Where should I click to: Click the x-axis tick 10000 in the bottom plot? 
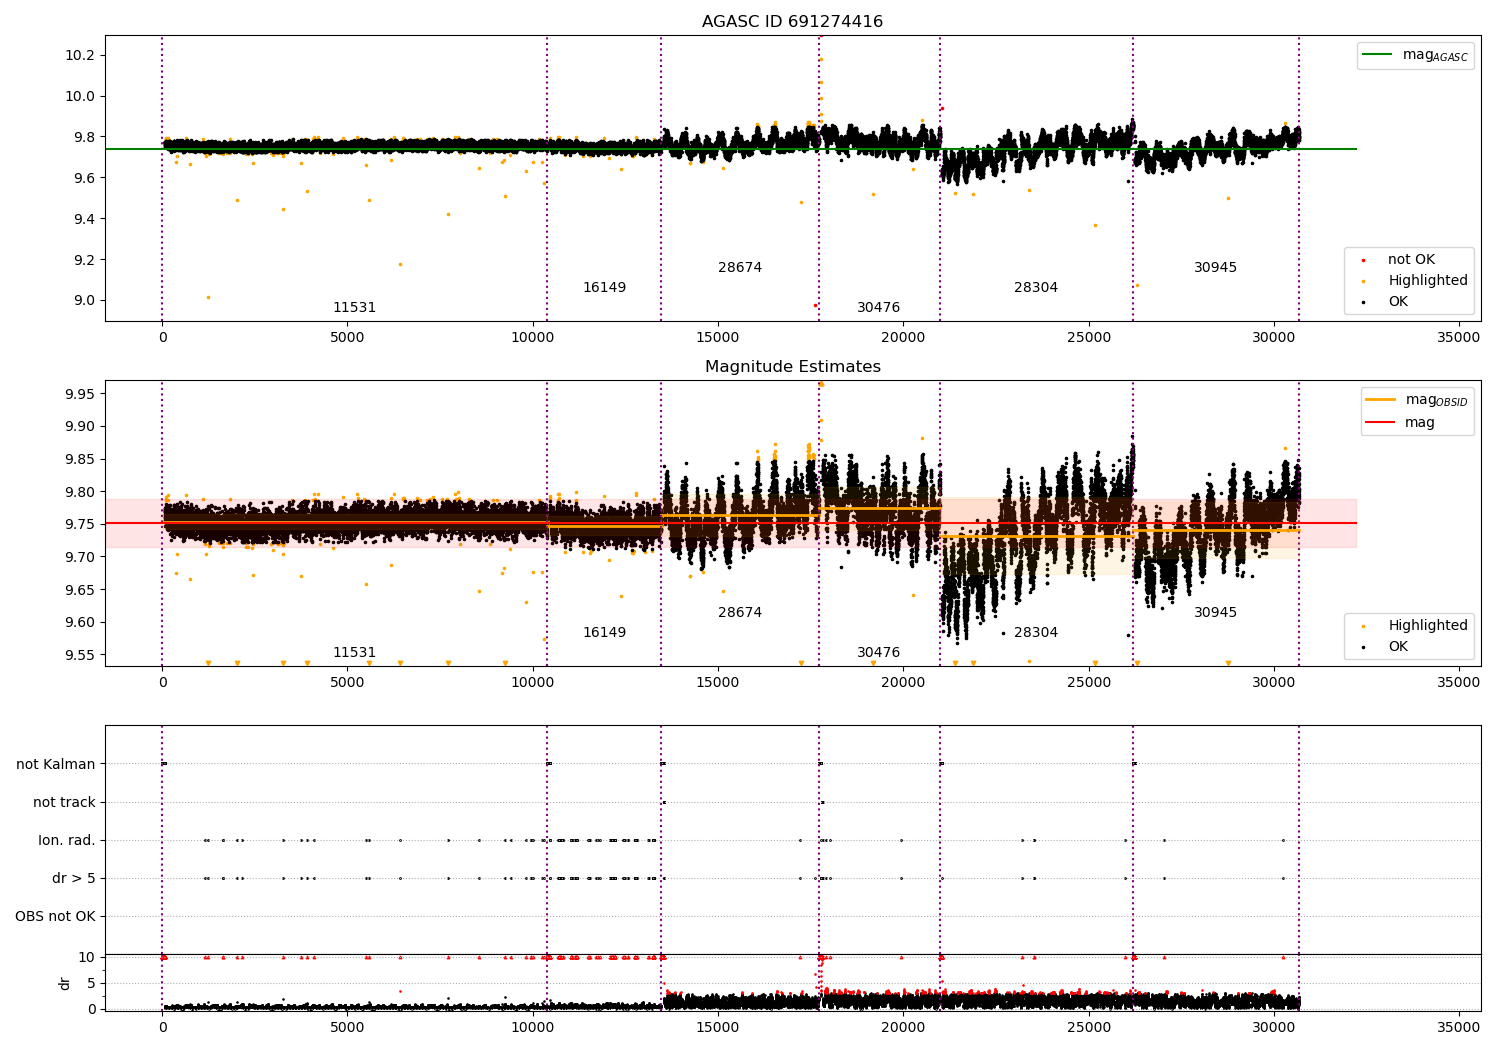(532, 1027)
